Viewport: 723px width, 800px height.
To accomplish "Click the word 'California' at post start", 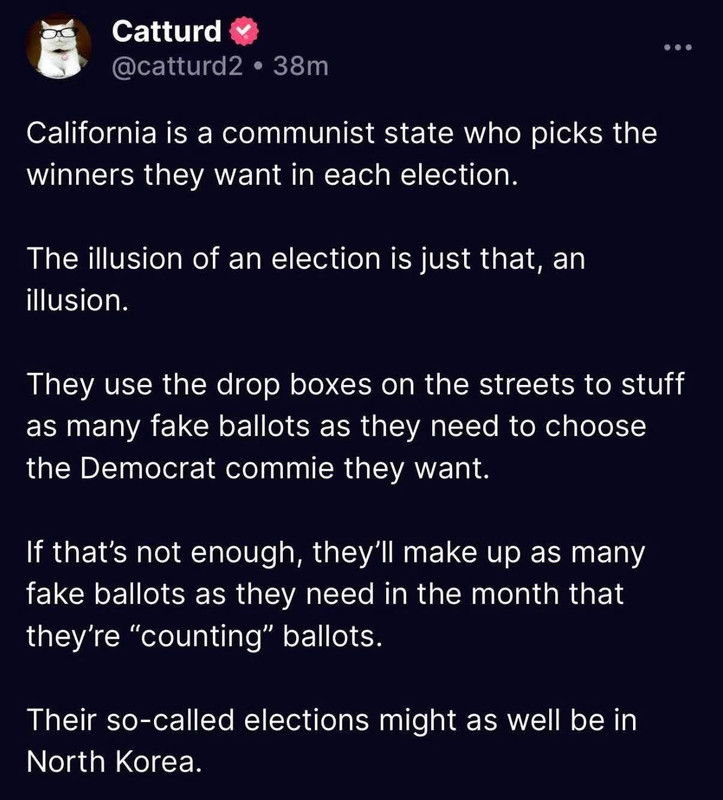I will tap(92, 133).
